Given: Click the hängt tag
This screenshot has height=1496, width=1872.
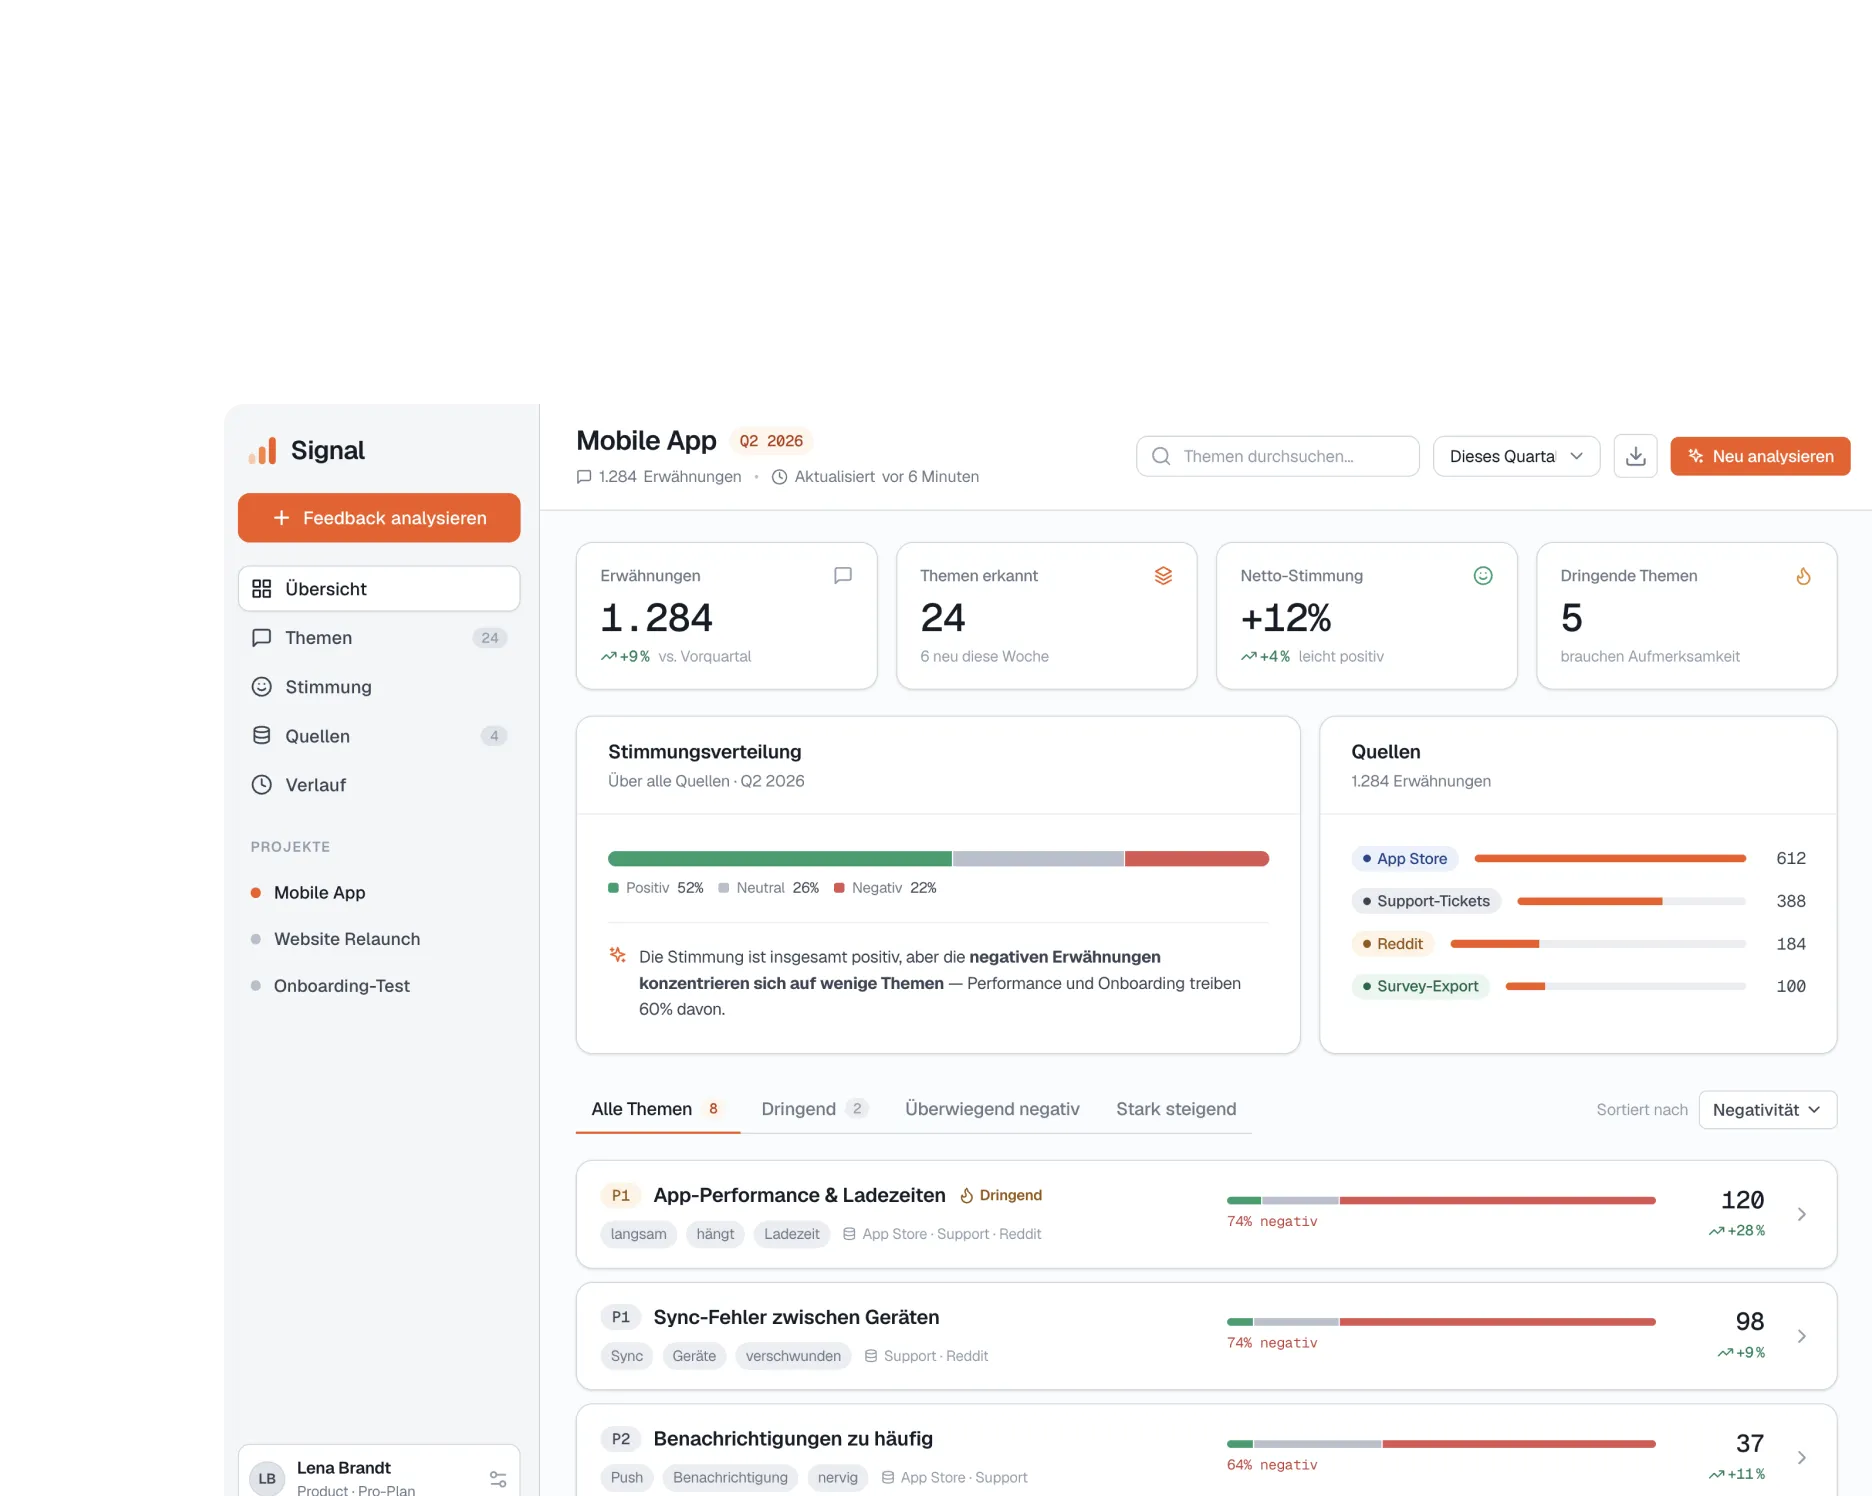Looking at the screenshot, I should pyautogui.click(x=715, y=1234).
